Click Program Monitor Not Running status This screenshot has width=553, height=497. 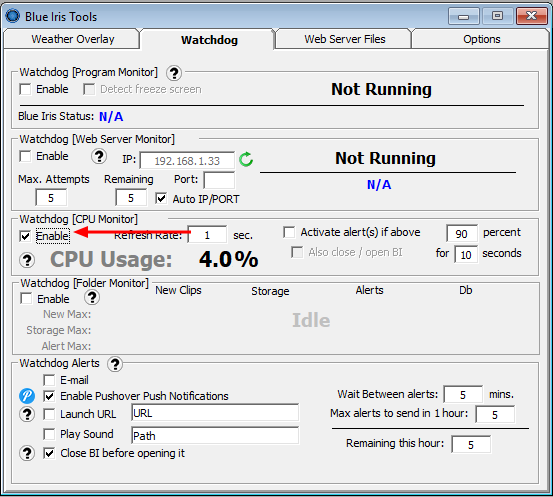click(x=381, y=89)
